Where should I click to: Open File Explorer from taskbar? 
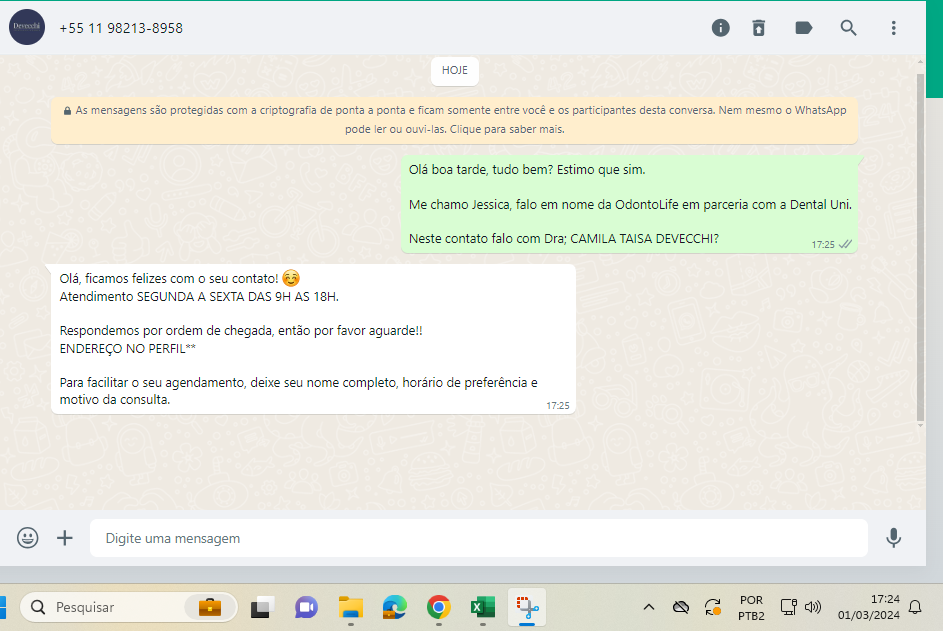(350, 607)
